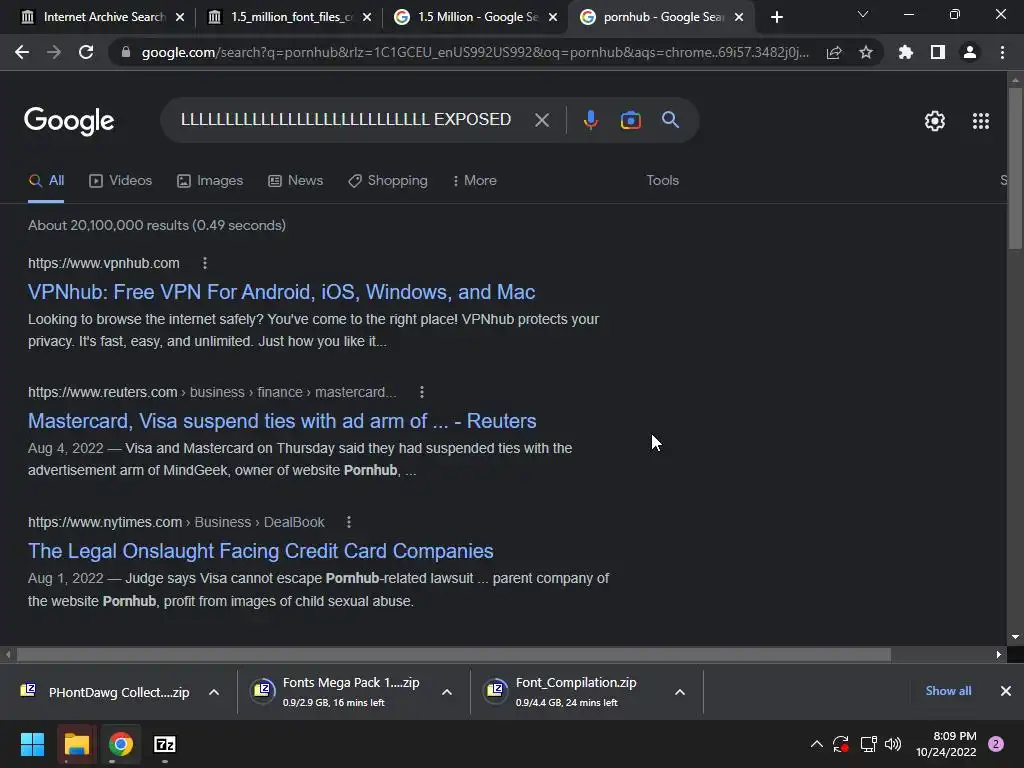Switch to the 1.5_million_font_files tab

(x=289, y=17)
